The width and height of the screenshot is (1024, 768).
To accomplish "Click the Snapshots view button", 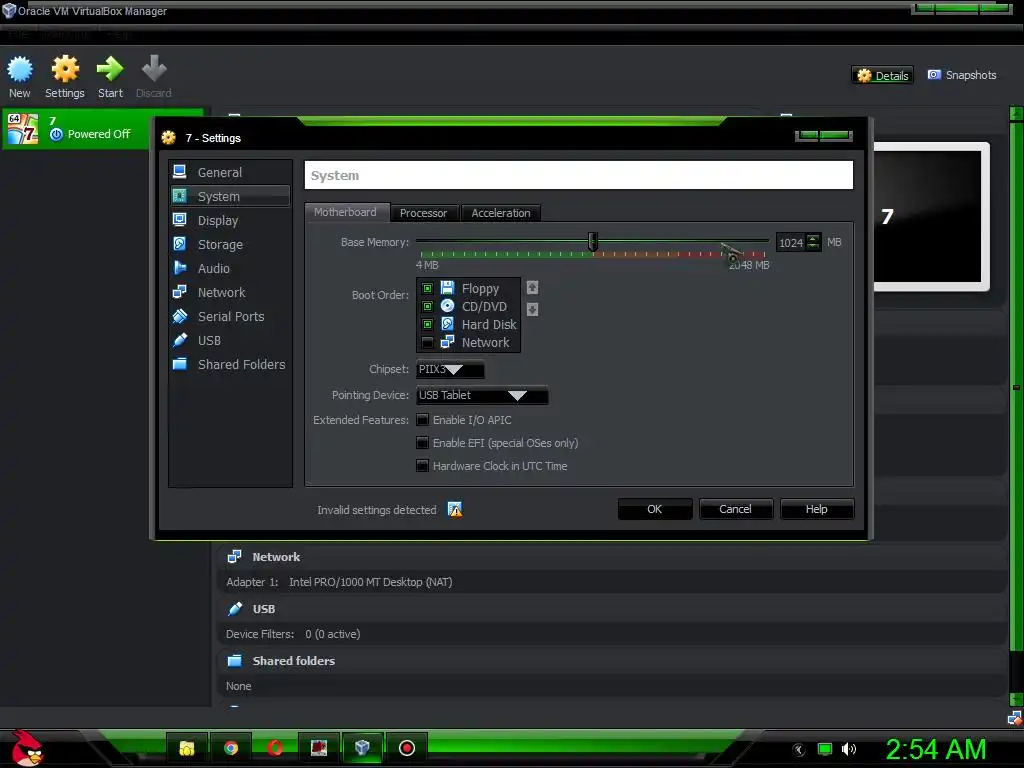I will point(962,75).
